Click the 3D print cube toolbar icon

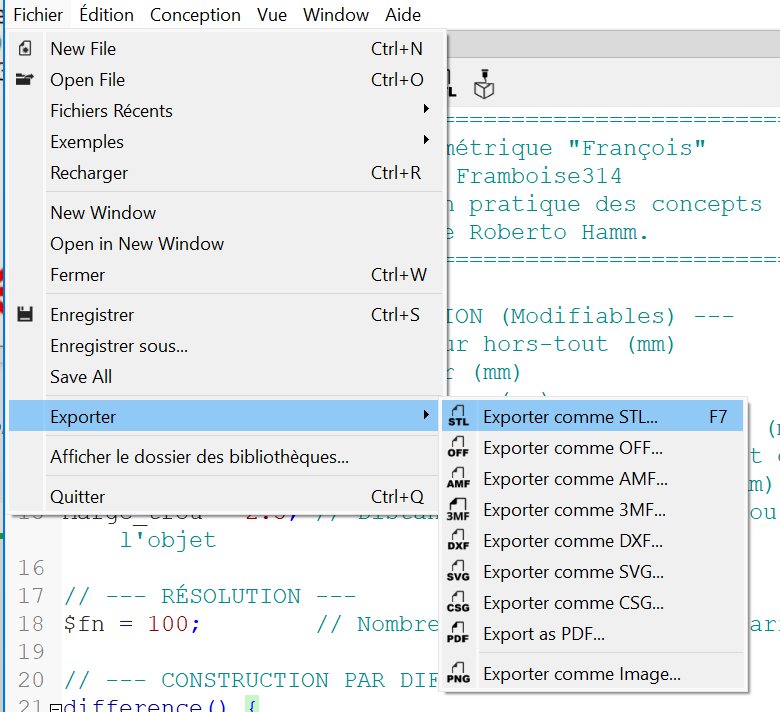point(484,84)
